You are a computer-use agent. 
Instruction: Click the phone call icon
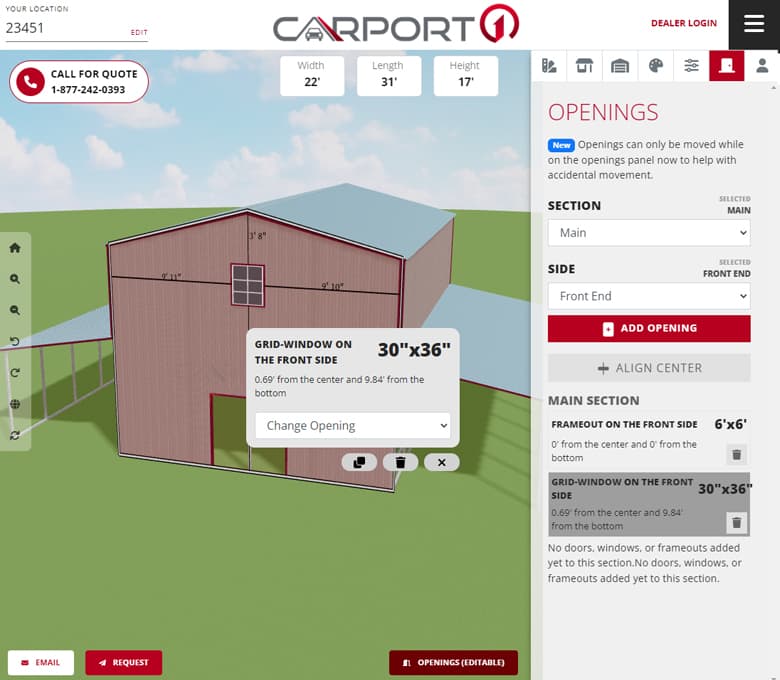click(x=30, y=82)
